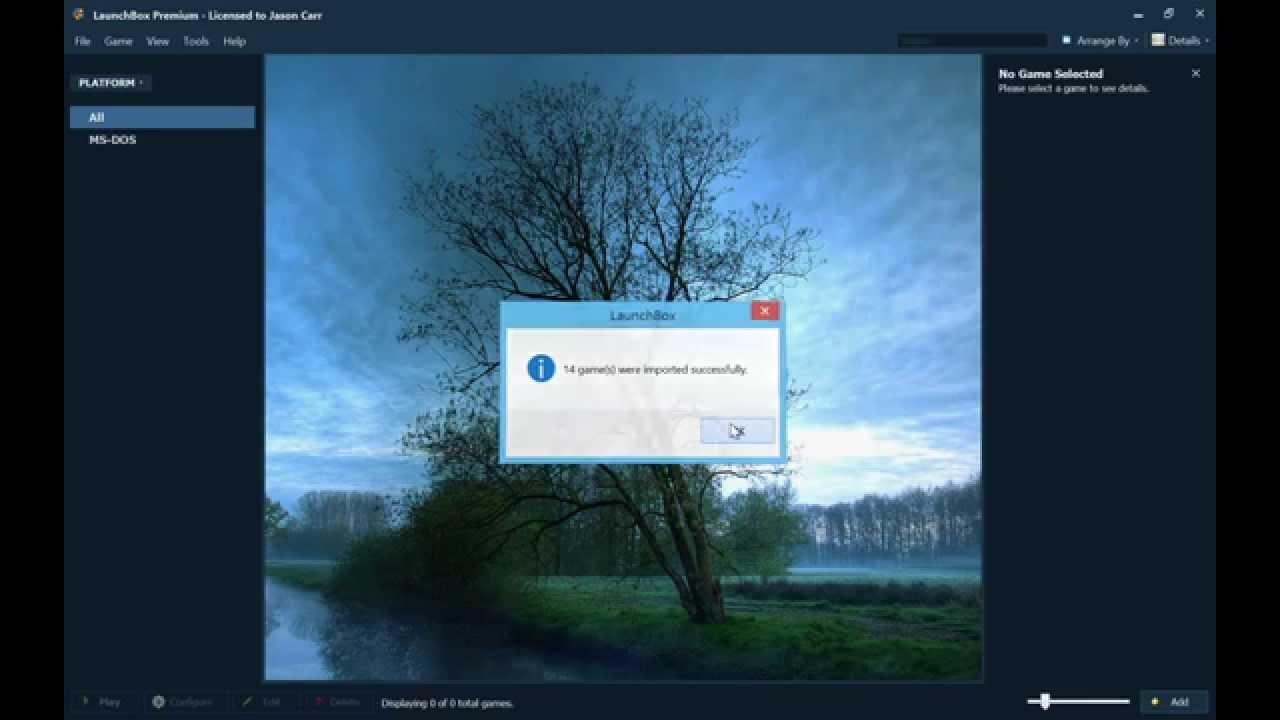1280x720 pixels.
Task: Open the View menu
Action: point(158,41)
